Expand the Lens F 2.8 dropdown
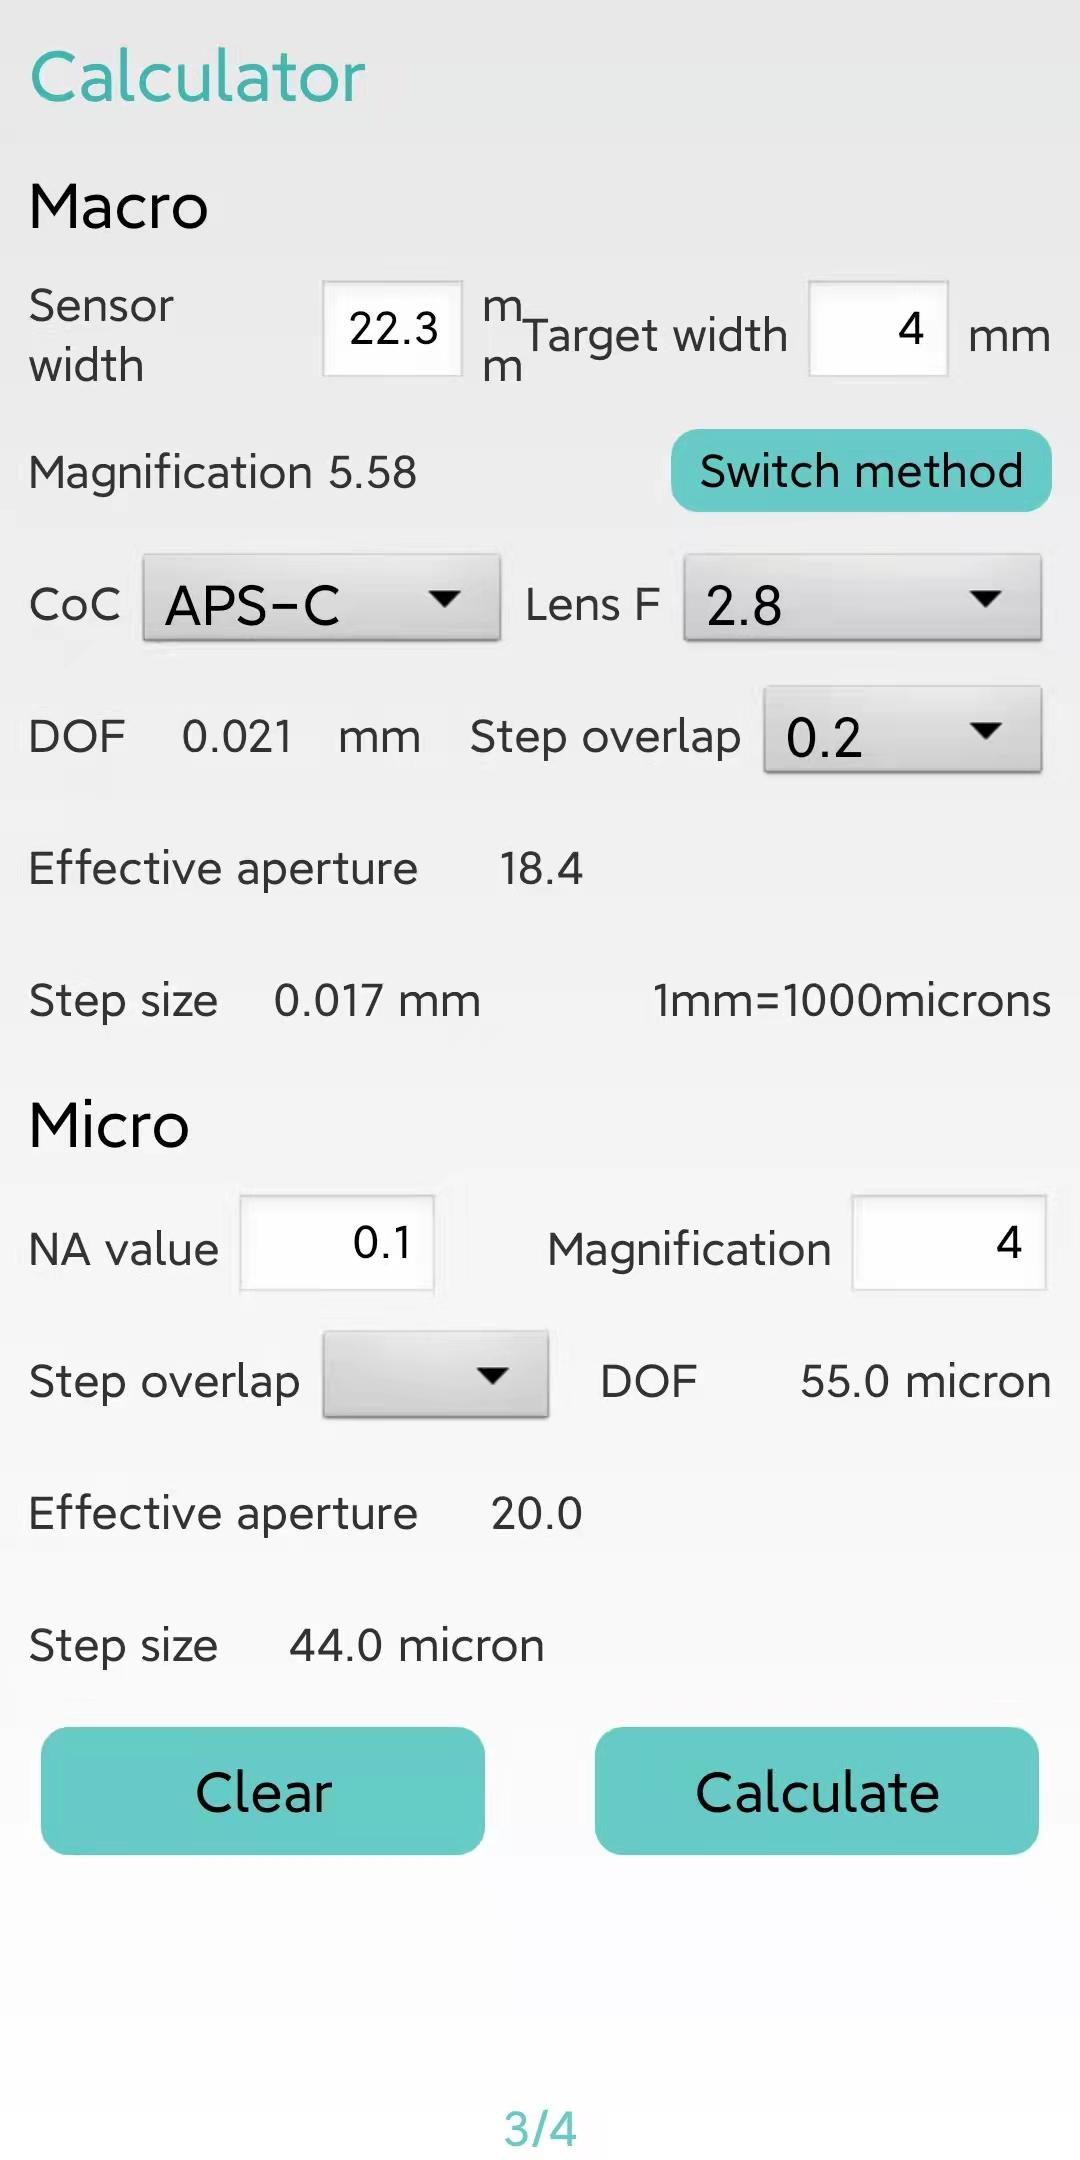This screenshot has height=2160, width=1080. (863, 598)
